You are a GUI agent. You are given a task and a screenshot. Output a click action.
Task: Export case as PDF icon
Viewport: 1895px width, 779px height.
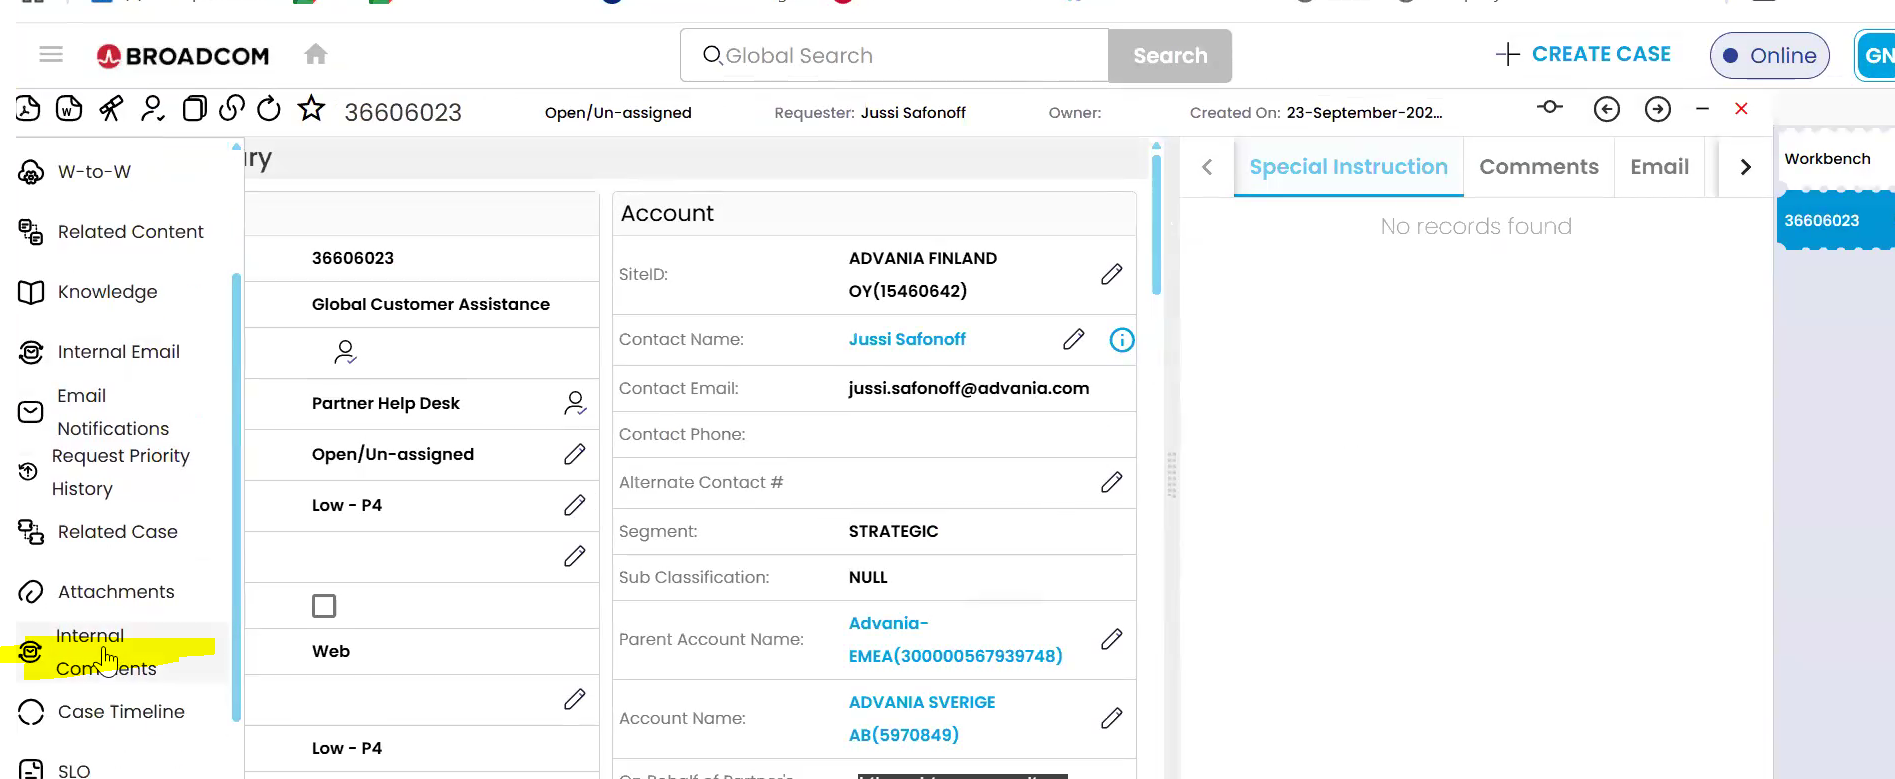pyautogui.click(x=28, y=108)
